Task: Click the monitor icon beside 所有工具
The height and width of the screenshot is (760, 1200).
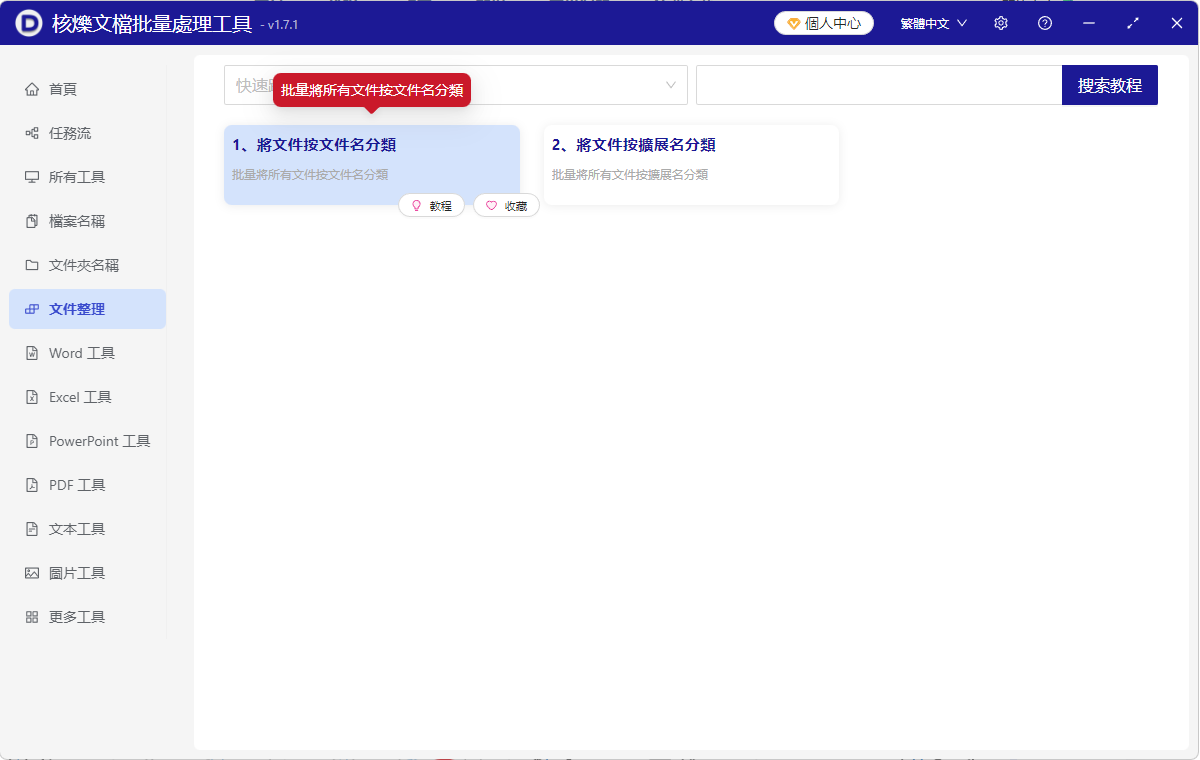Action: (32, 177)
